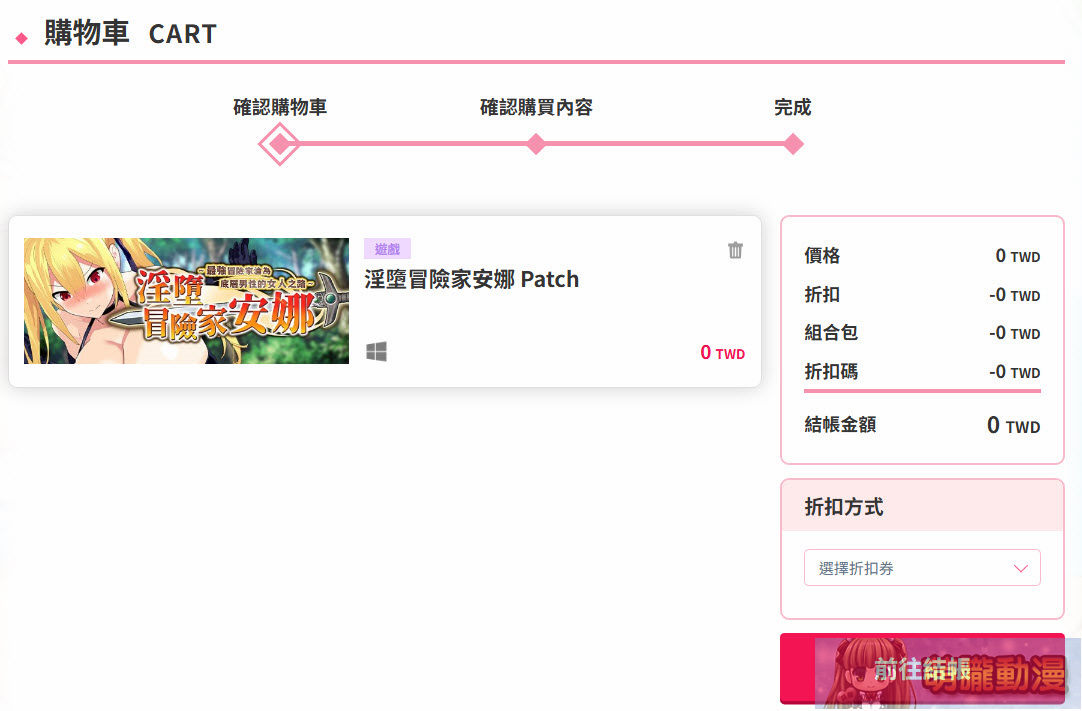The height and width of the screenshot is (711, 1082).
Task: Click the 購物車 CART page heading
Action: coord(130,33)
